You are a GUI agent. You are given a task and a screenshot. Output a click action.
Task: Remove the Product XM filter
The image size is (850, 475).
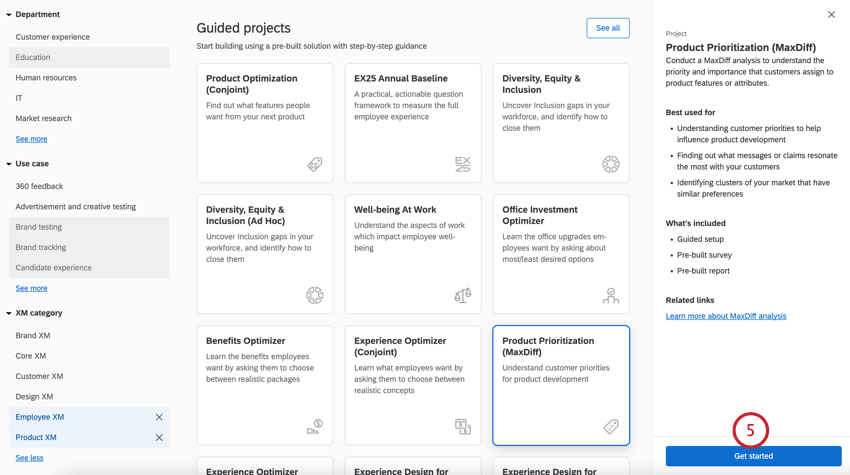(159, 437)
